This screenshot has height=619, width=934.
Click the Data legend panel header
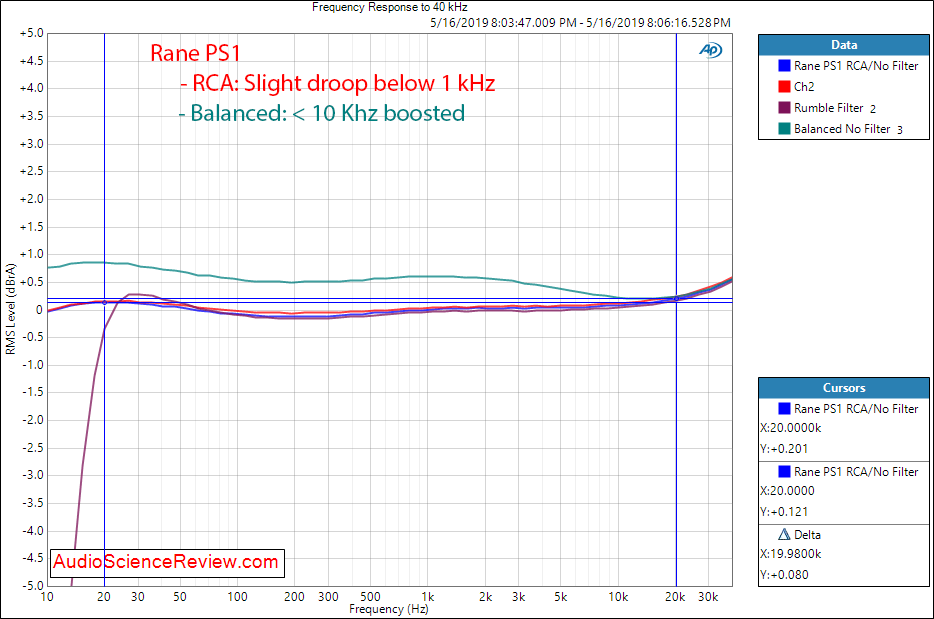click(x=843, y=45)
